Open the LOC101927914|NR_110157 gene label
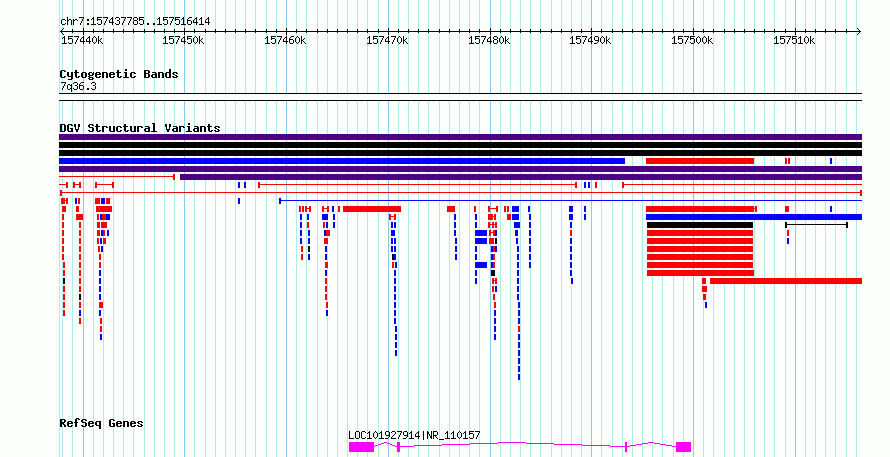 pos(414,435)
